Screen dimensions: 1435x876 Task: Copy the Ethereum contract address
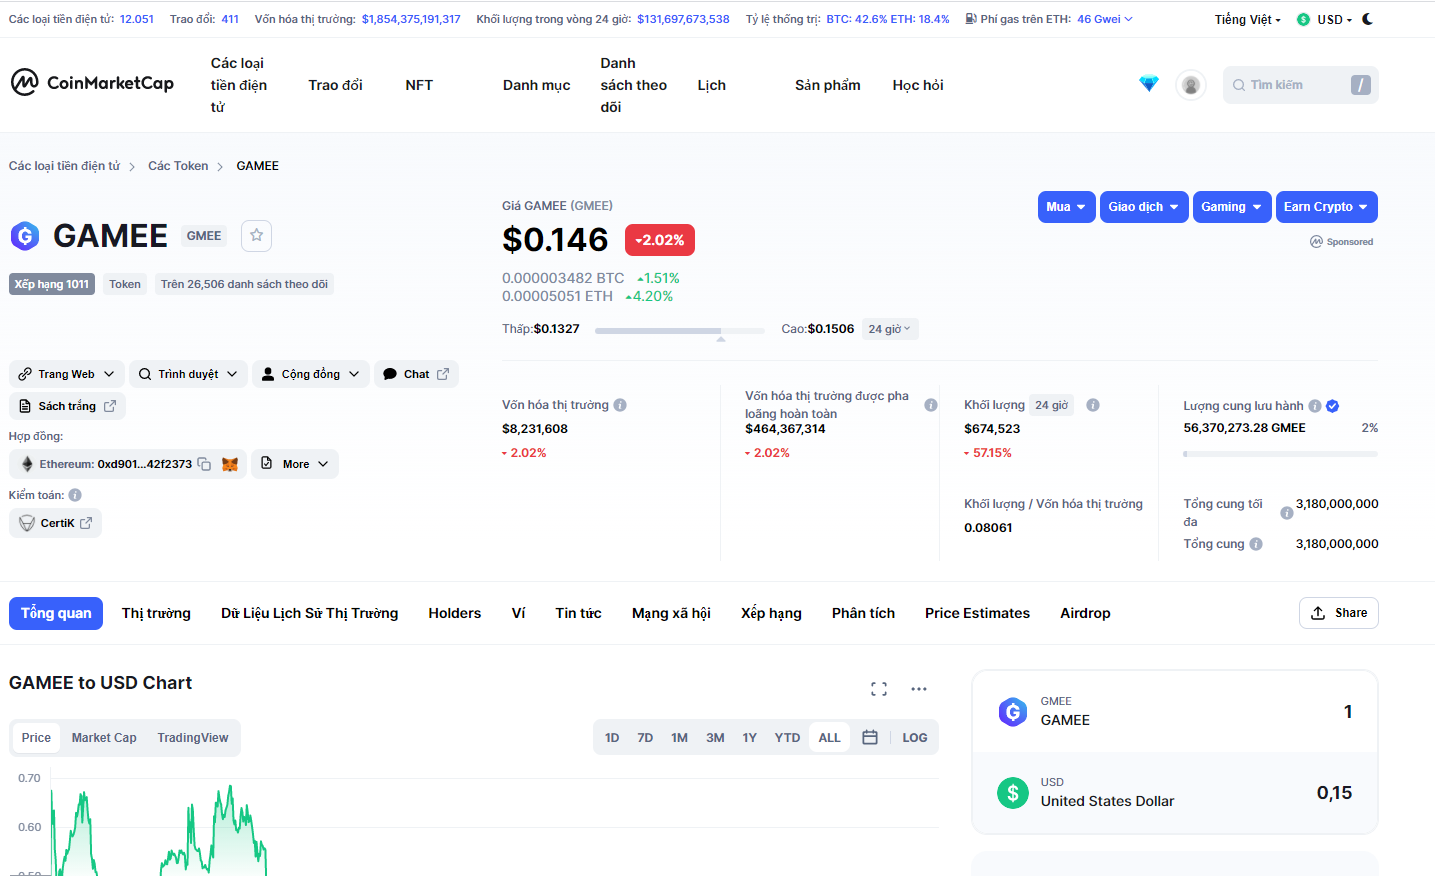(204, 464)
